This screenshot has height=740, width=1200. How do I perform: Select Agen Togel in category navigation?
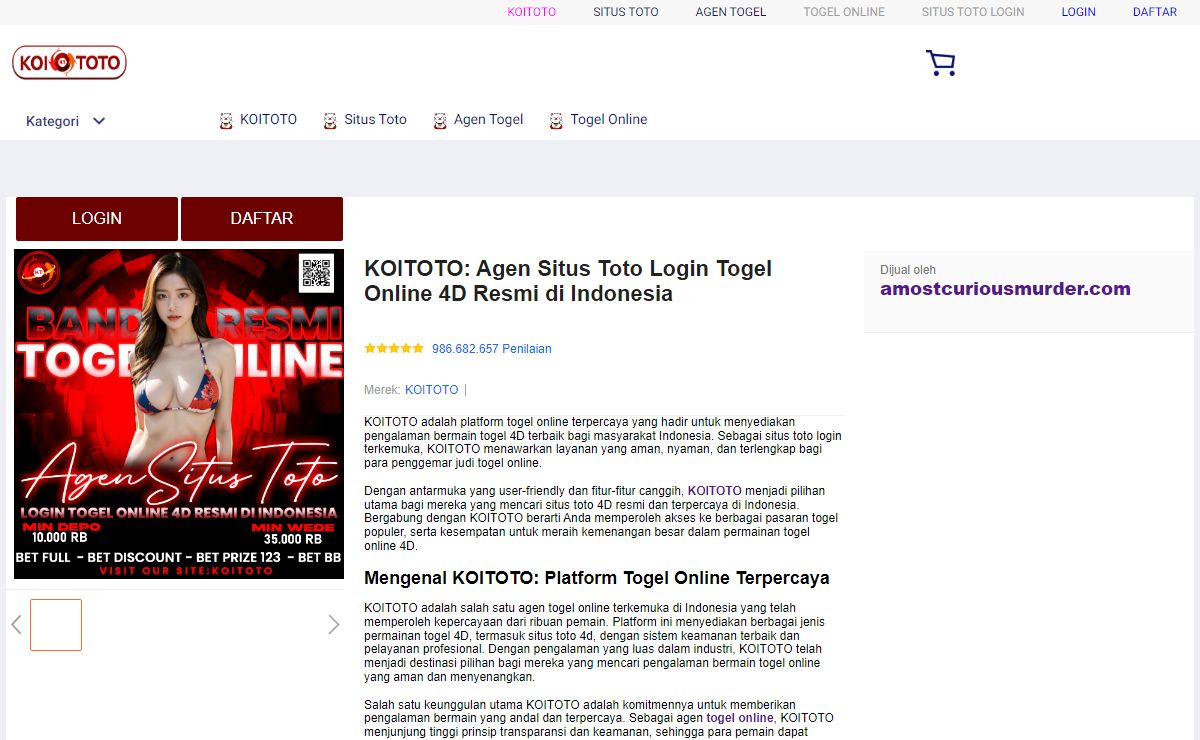click(488, 119)
